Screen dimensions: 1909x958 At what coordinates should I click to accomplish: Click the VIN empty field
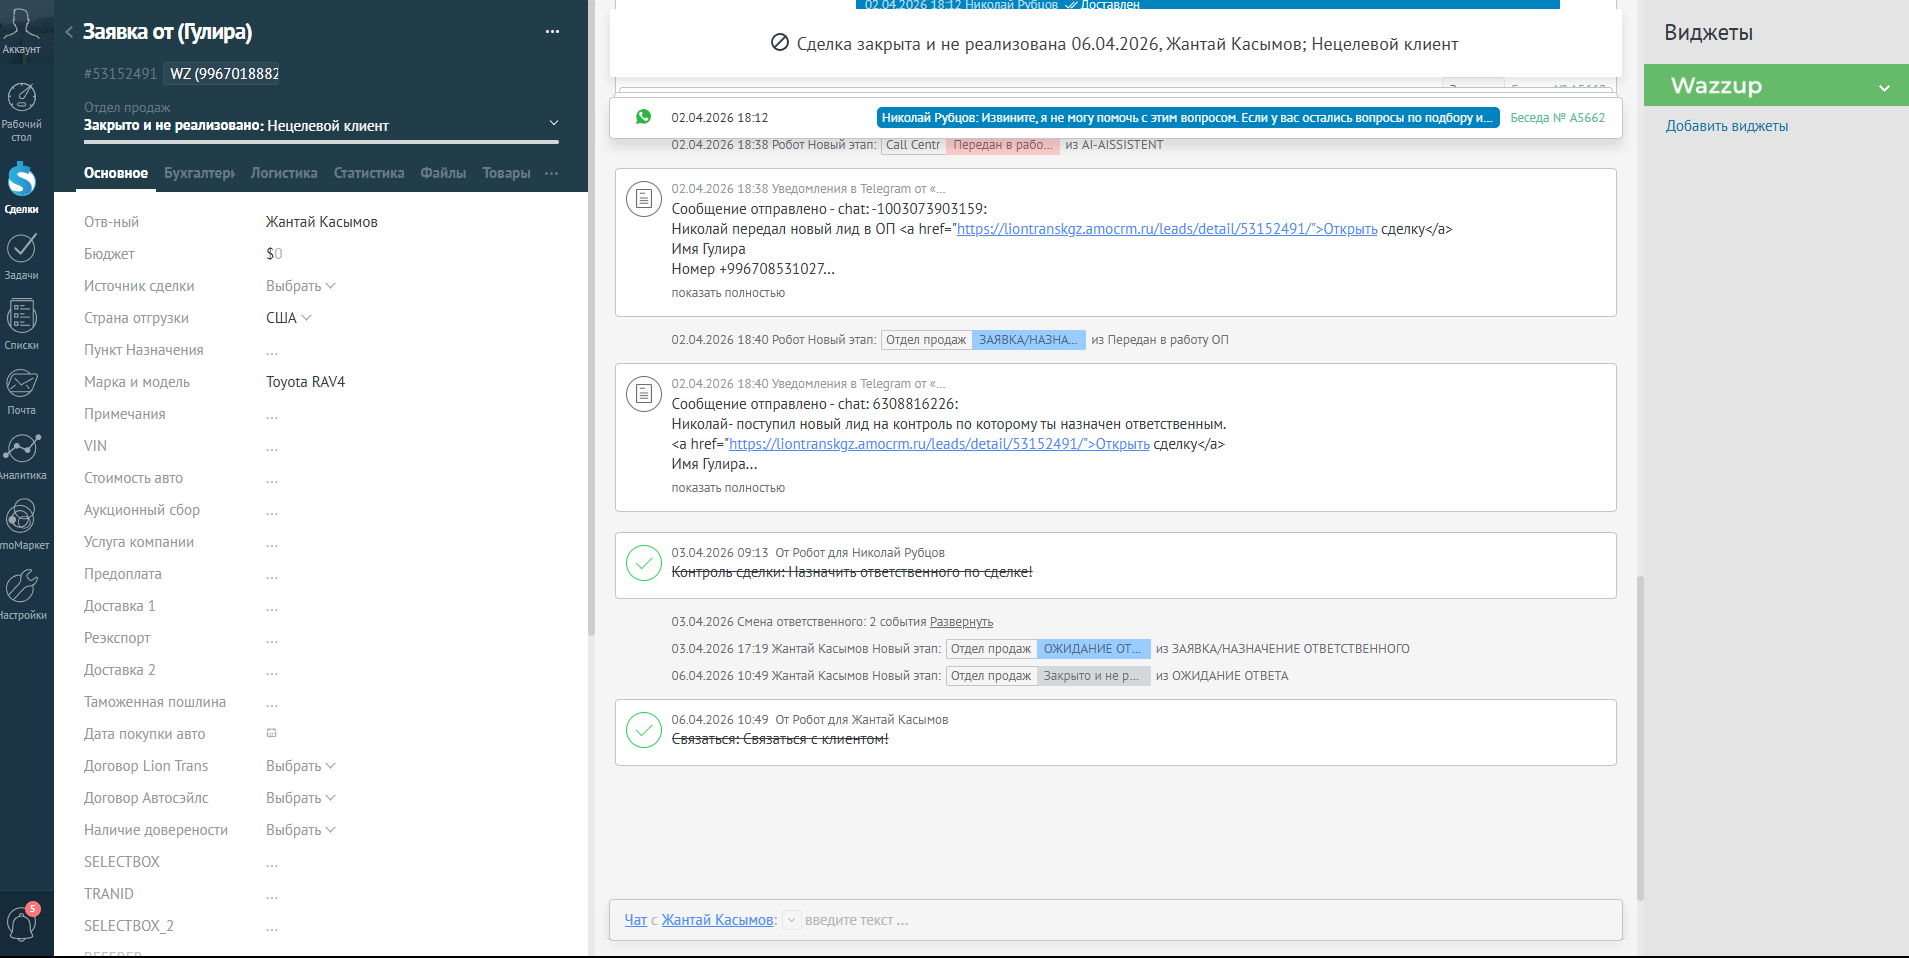pos(271,447)
